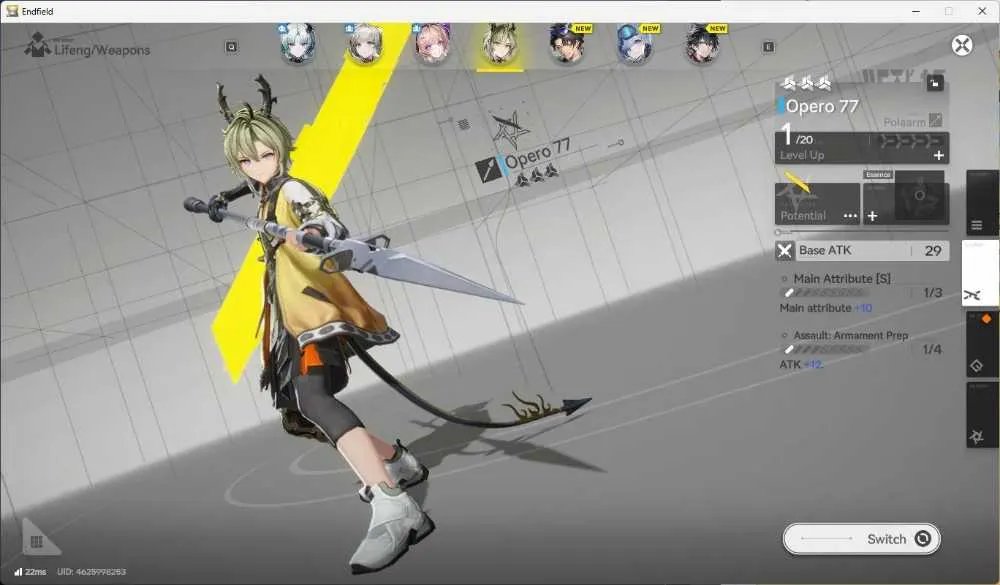Expand Potential details with three dots
This screenshot has height=585, width=1000.
tap(850, 216)
